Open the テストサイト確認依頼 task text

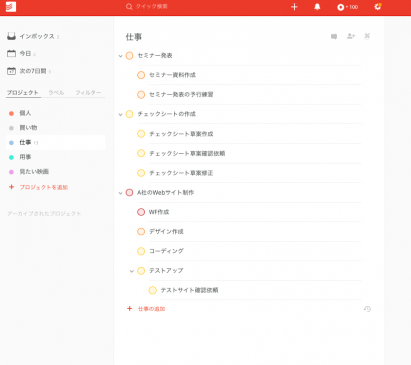pyautogui.click(x=189, y=290)
